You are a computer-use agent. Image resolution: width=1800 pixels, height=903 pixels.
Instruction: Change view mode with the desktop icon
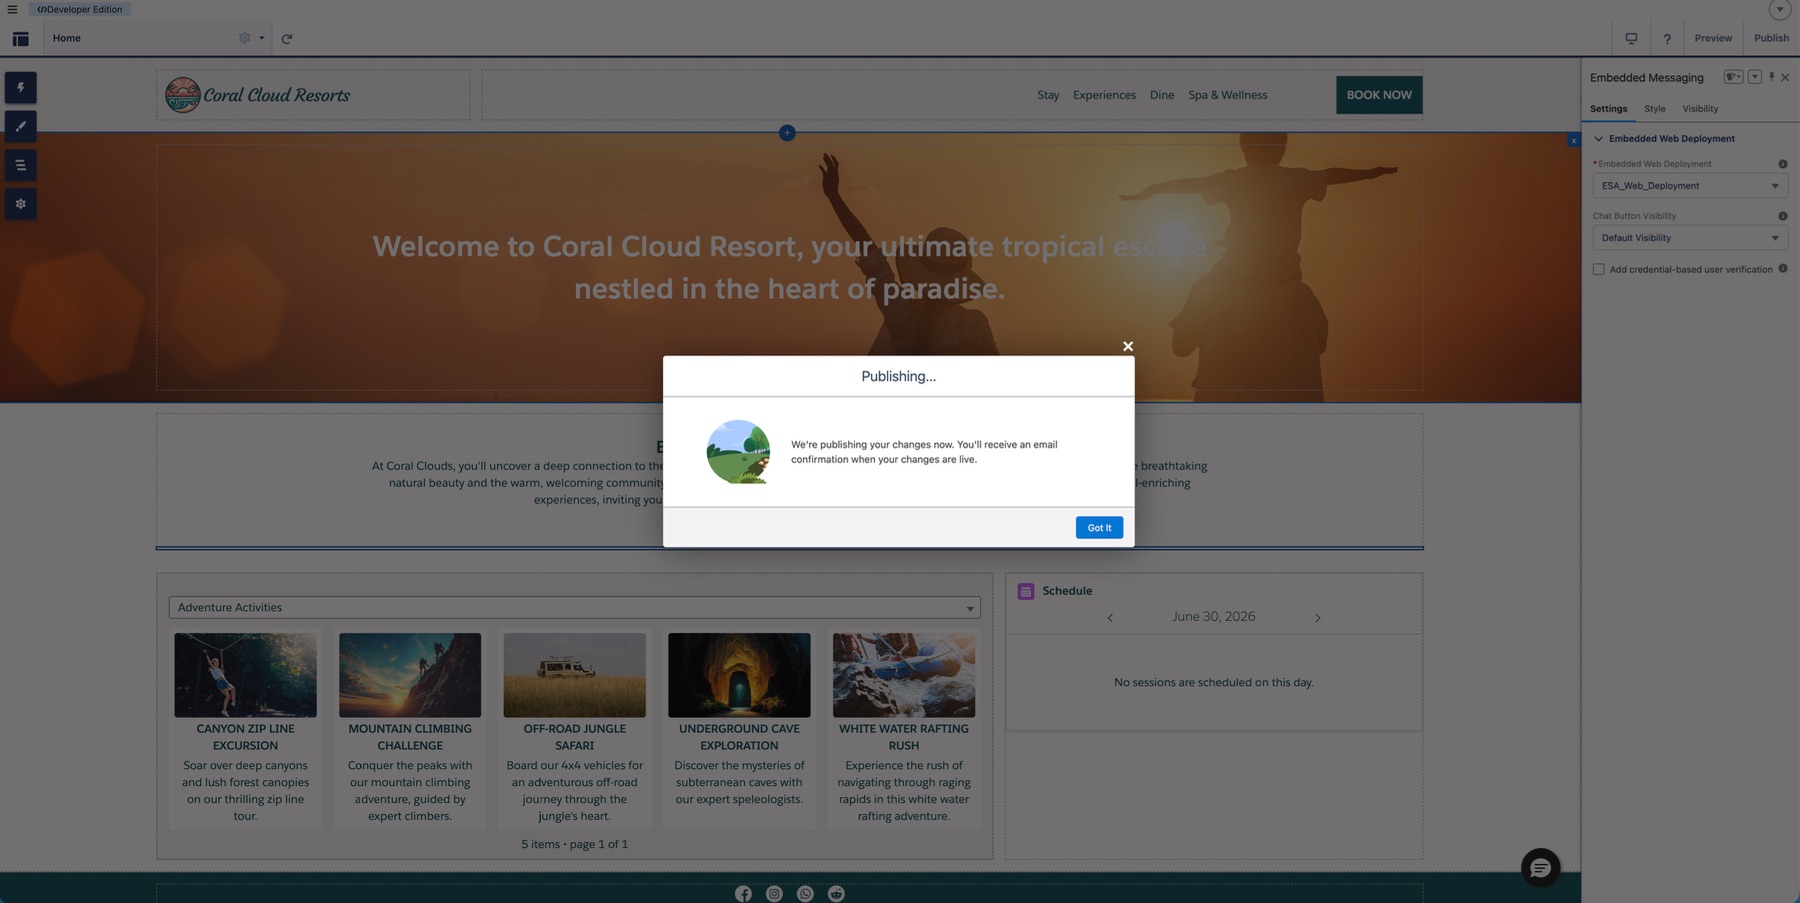point(1631,38)
